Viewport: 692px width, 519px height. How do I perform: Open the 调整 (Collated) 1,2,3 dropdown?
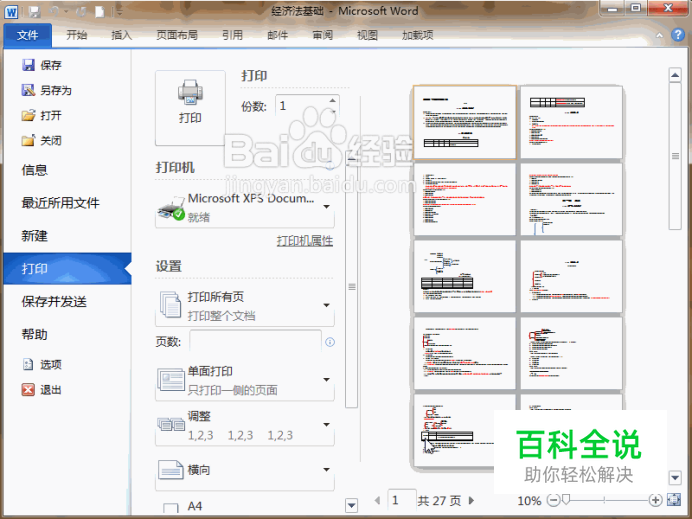(x=244, y=426)
